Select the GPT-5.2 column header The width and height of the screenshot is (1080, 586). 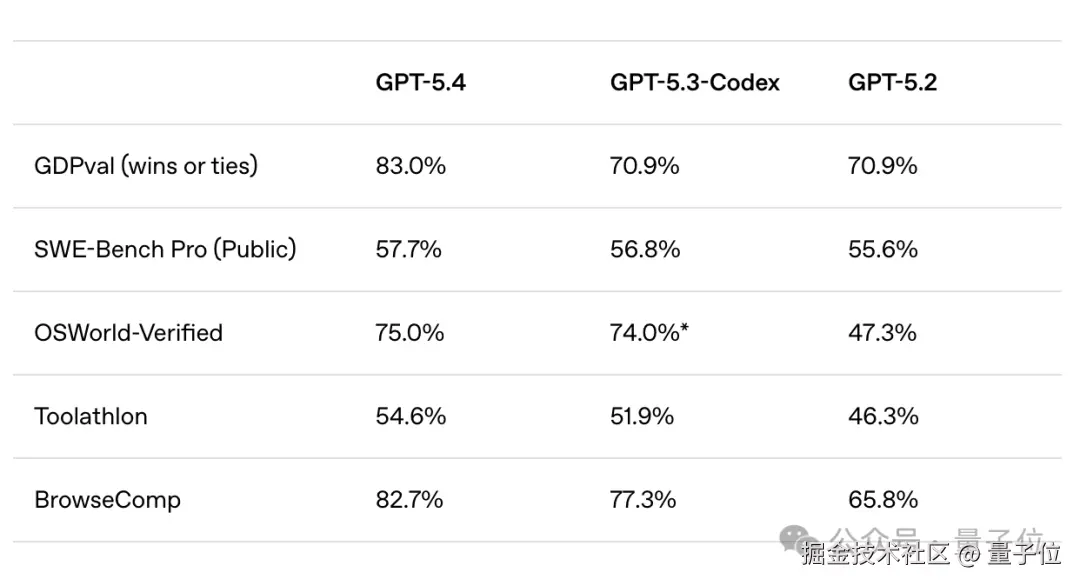coord(892,83)
